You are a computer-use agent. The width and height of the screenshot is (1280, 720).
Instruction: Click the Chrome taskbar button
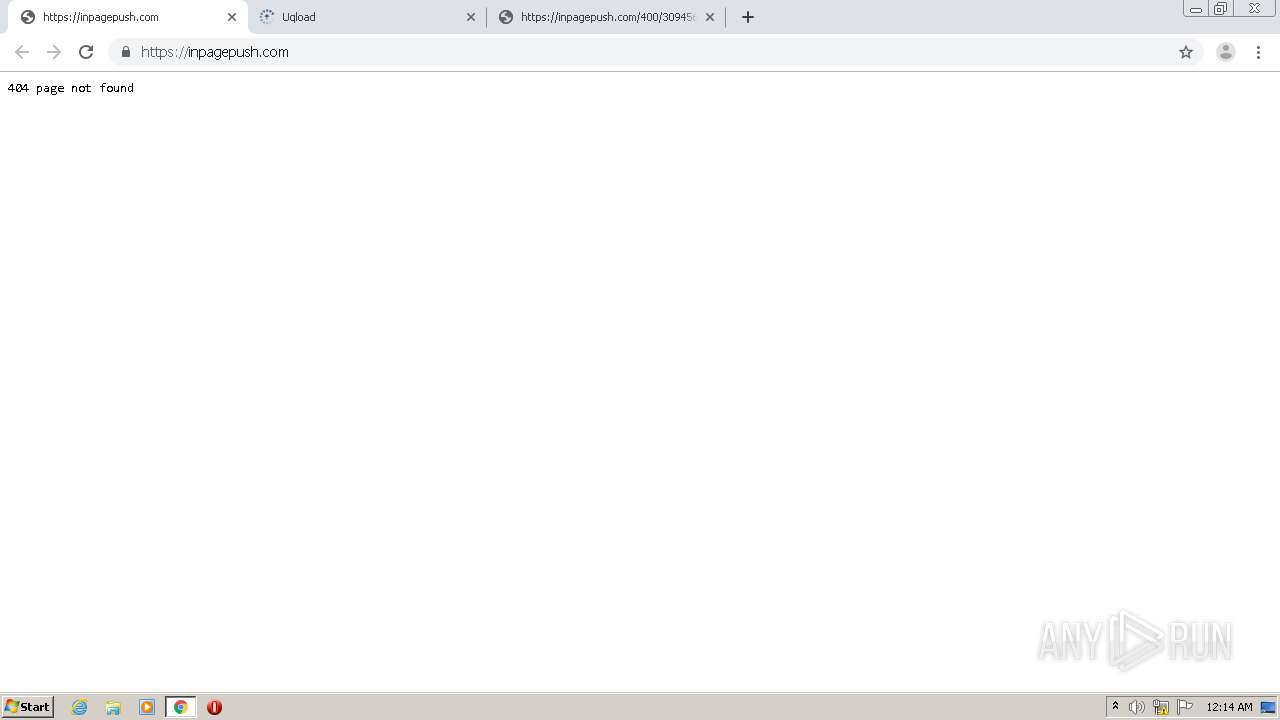click(181, 707)
